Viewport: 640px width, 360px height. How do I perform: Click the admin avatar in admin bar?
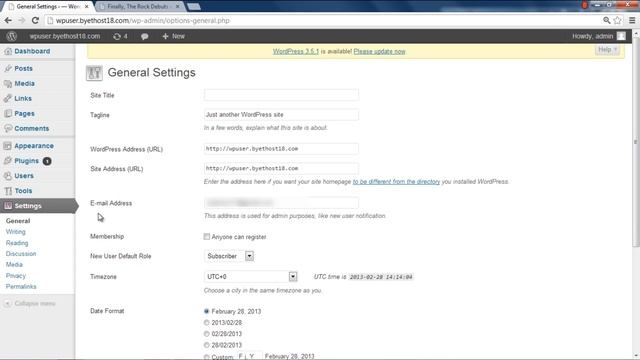(621, 36)
